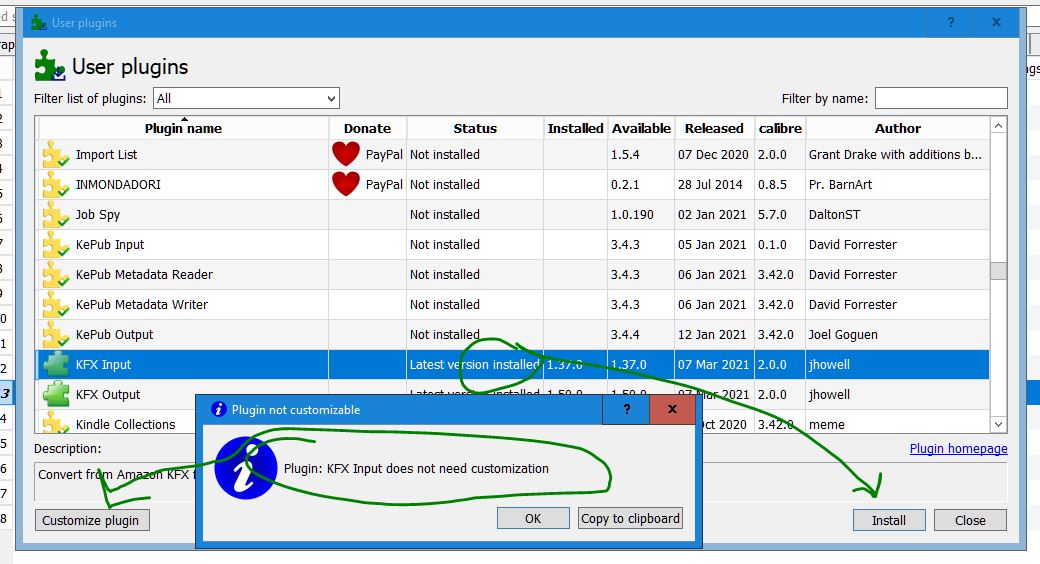Click the help button of the customizable dialog
This screenshot has height=564, width=1040.
coord(626,409)
